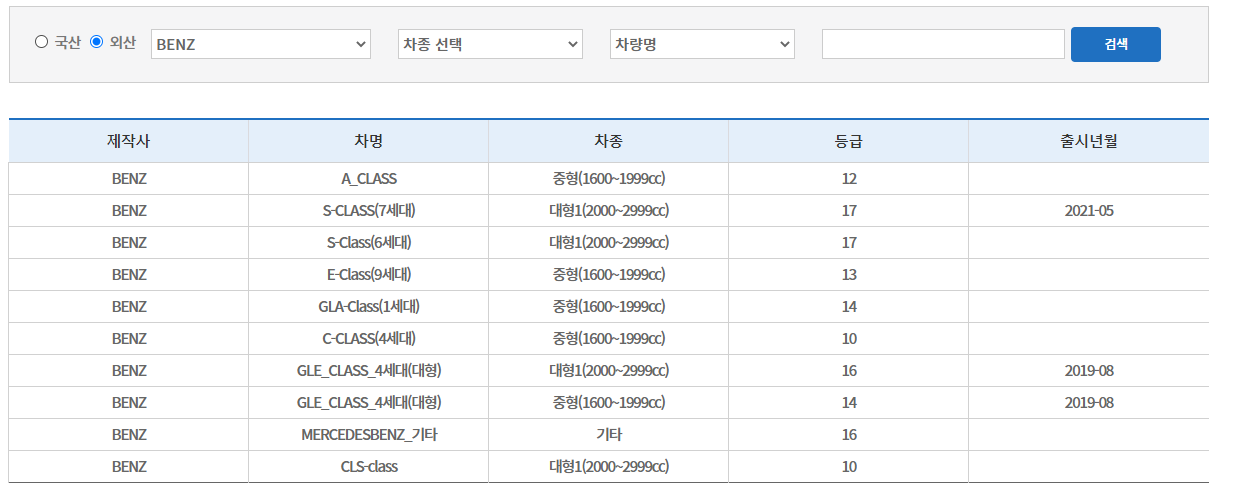Click the 출시년월 column header

pos(1089,141)
